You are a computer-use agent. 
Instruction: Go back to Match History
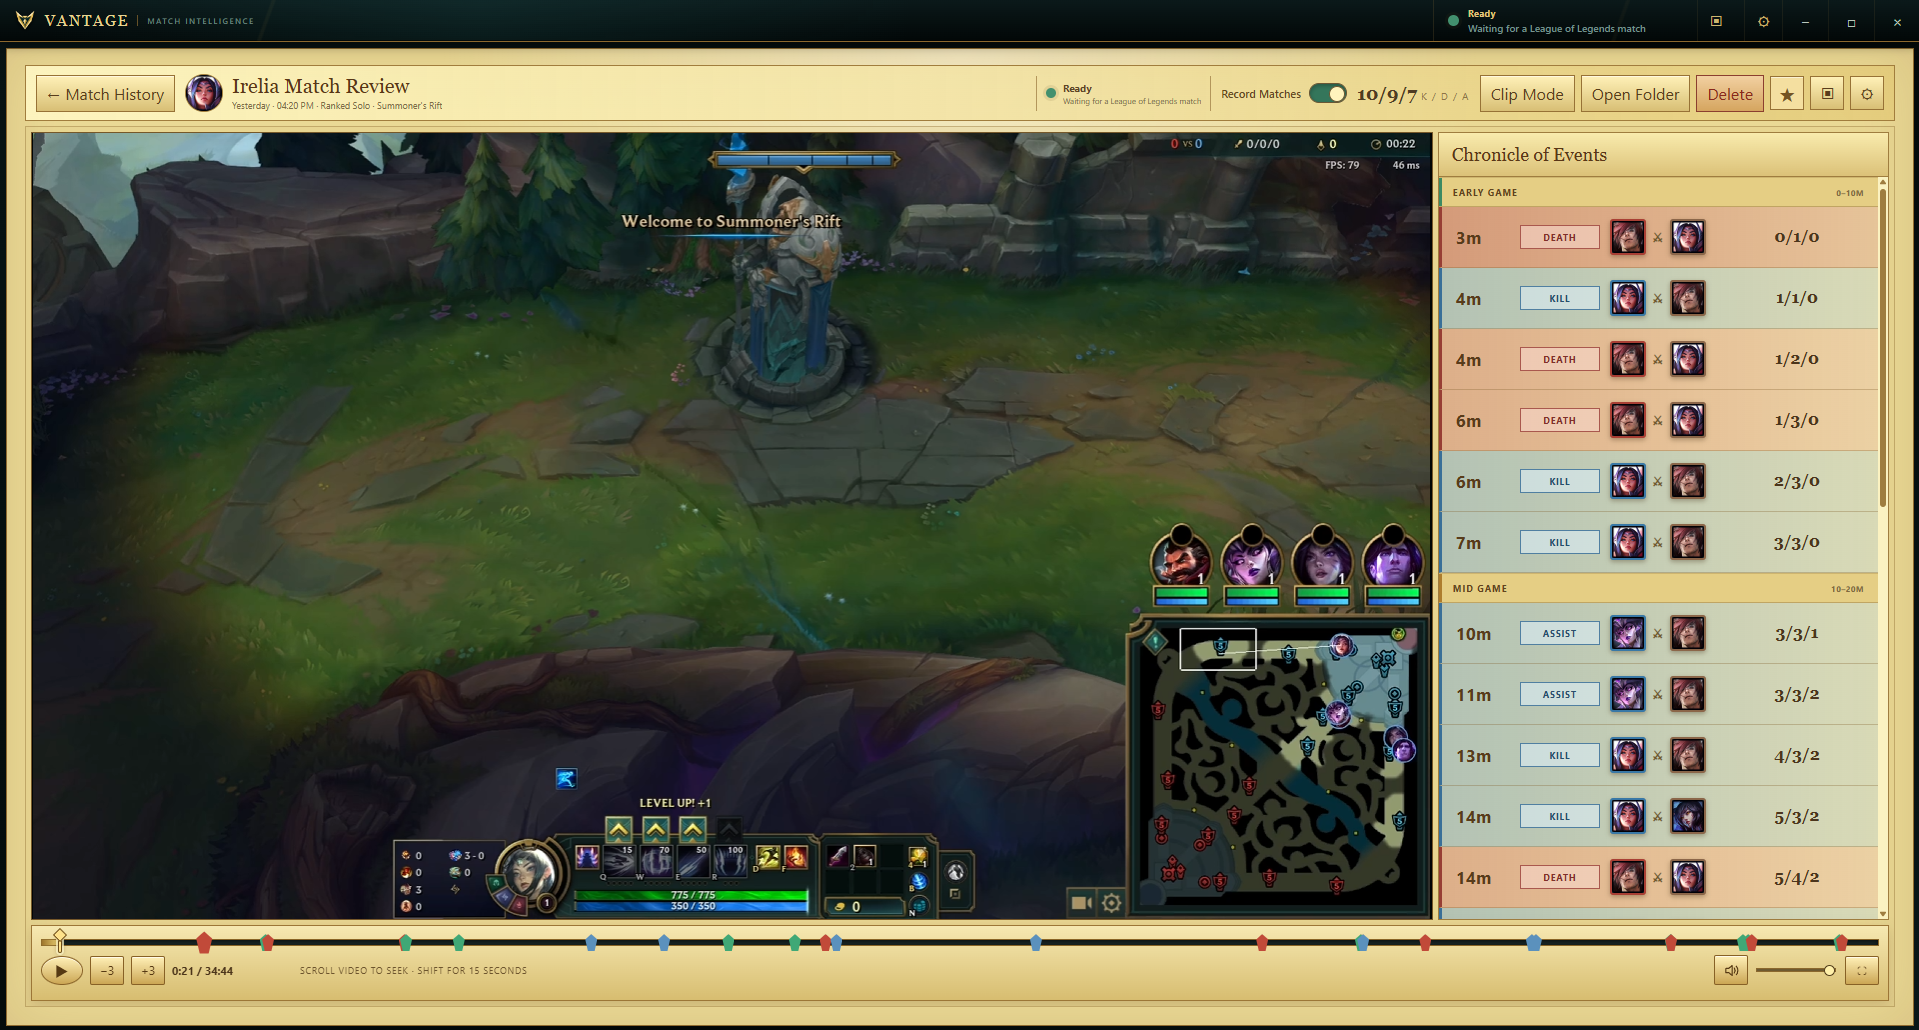click(106, 94)
